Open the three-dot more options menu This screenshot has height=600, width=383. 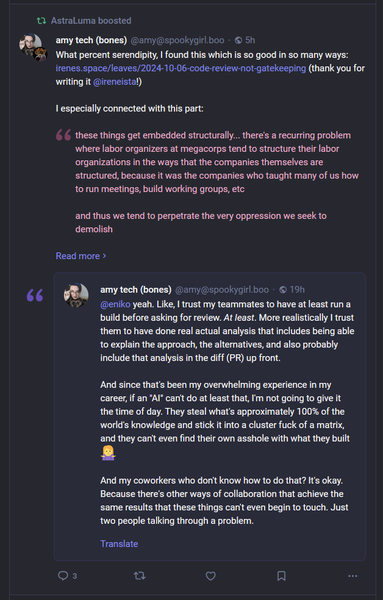pyautogui.click(x=353, y=576)
